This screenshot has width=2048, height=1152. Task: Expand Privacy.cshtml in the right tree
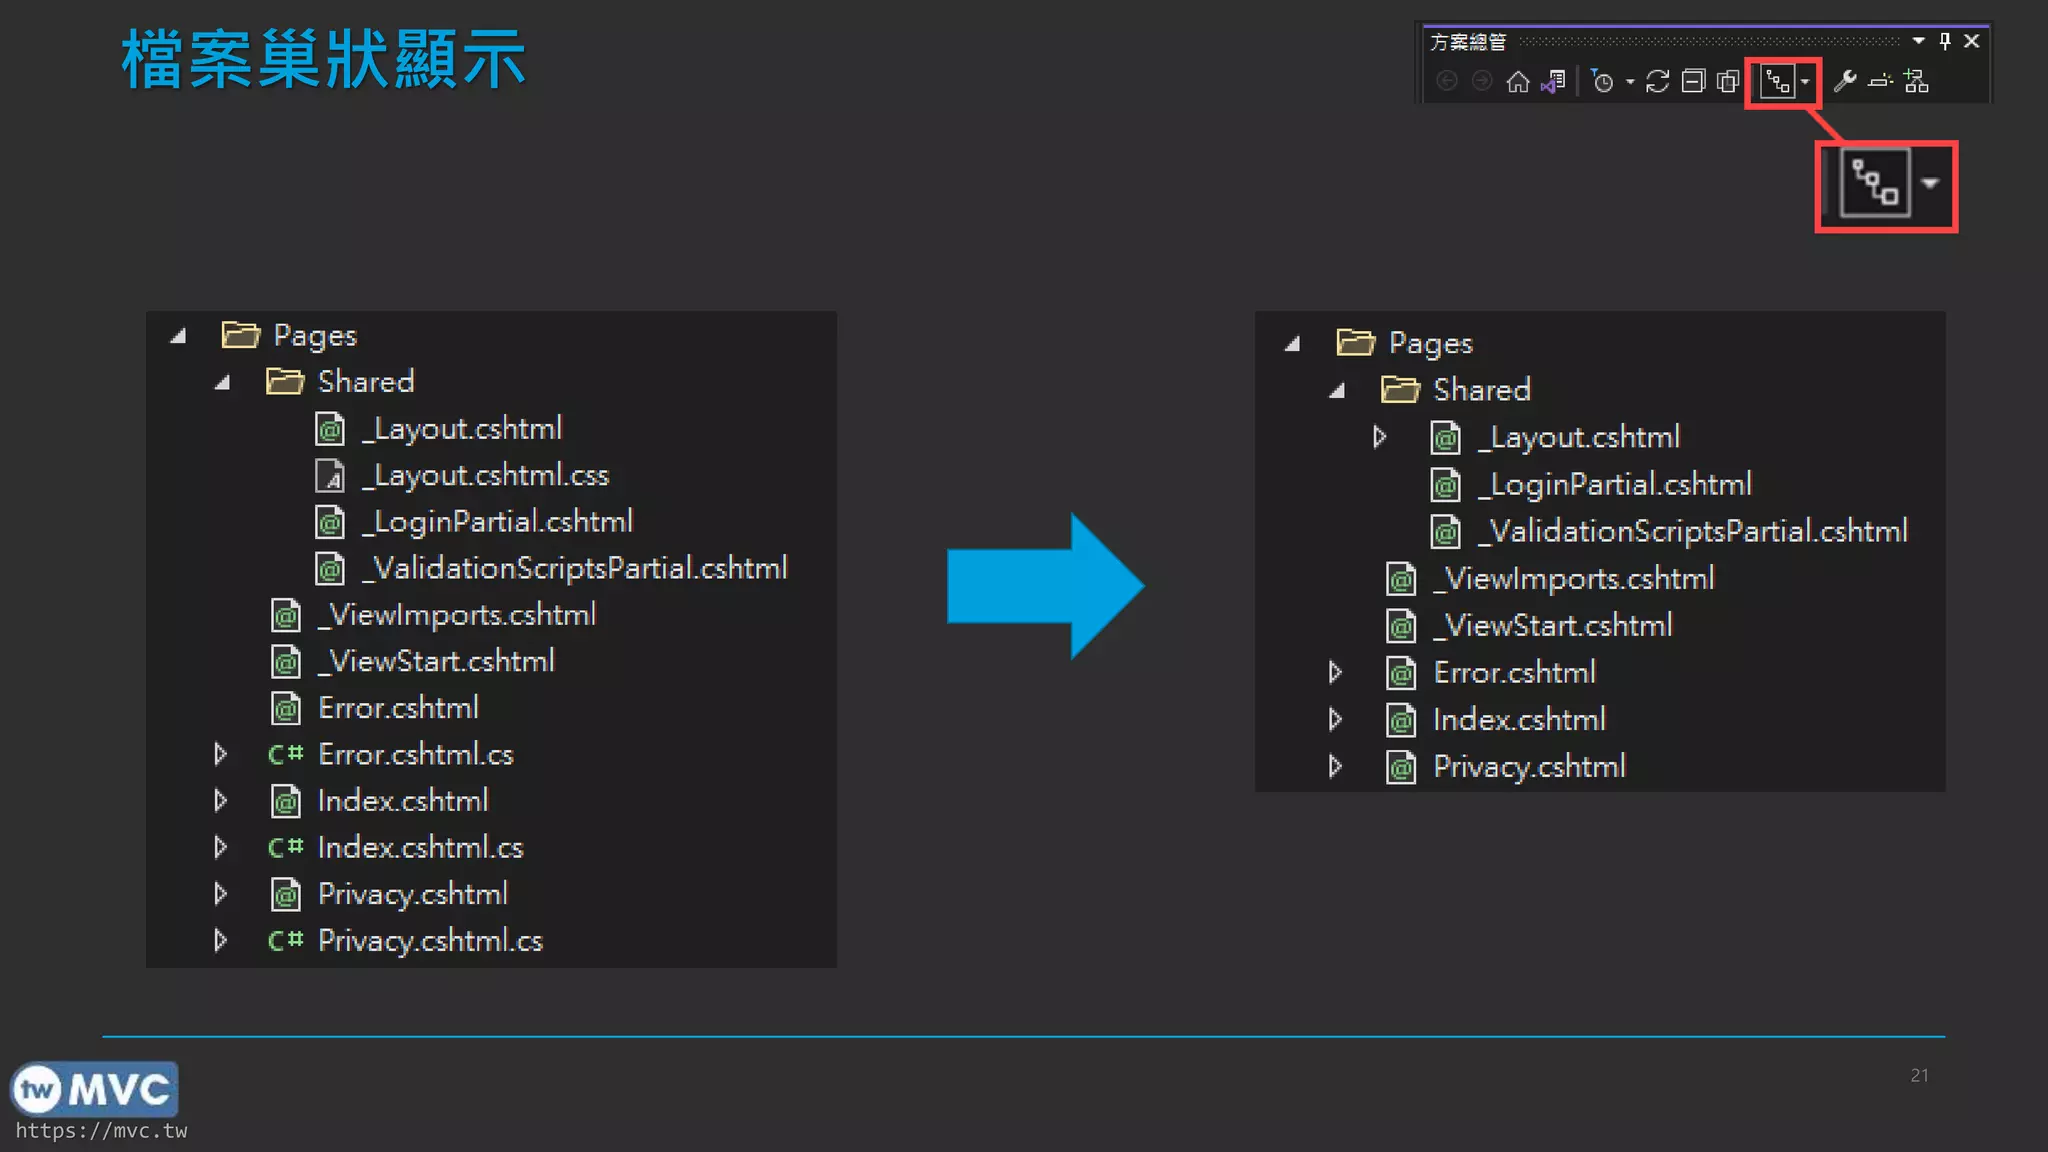(1335, 766)
